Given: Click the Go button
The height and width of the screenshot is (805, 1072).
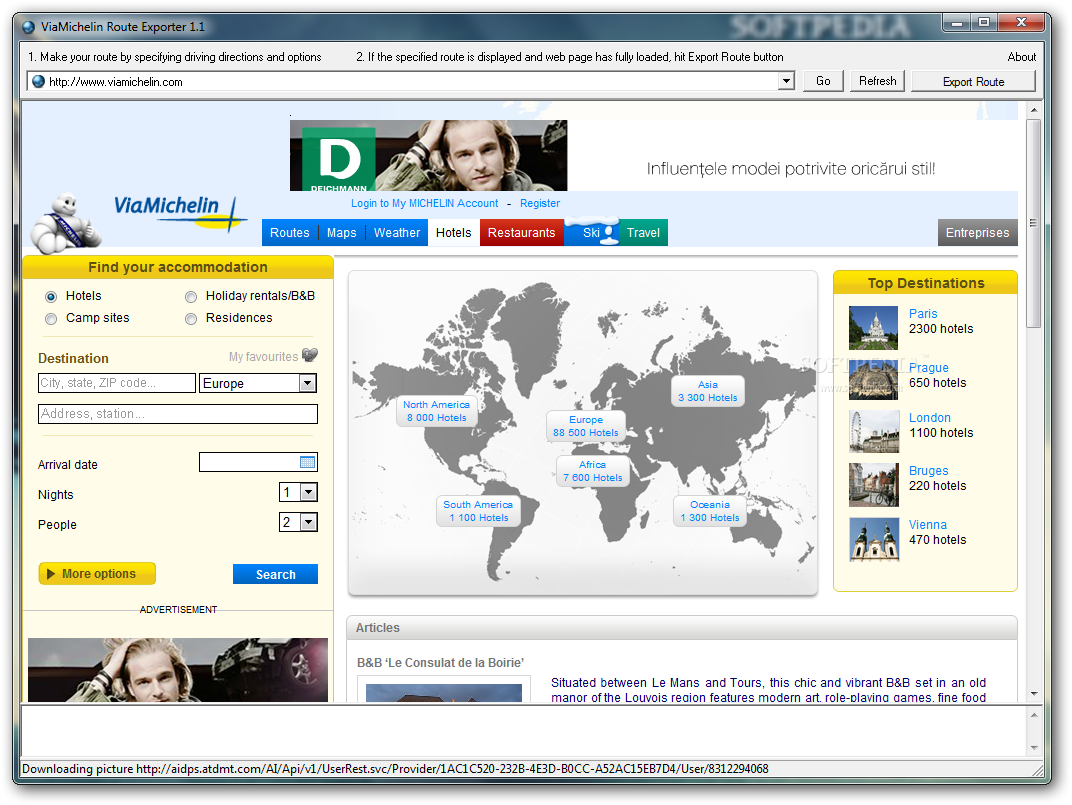Looking at the screenshot, I should click(823, 81).
